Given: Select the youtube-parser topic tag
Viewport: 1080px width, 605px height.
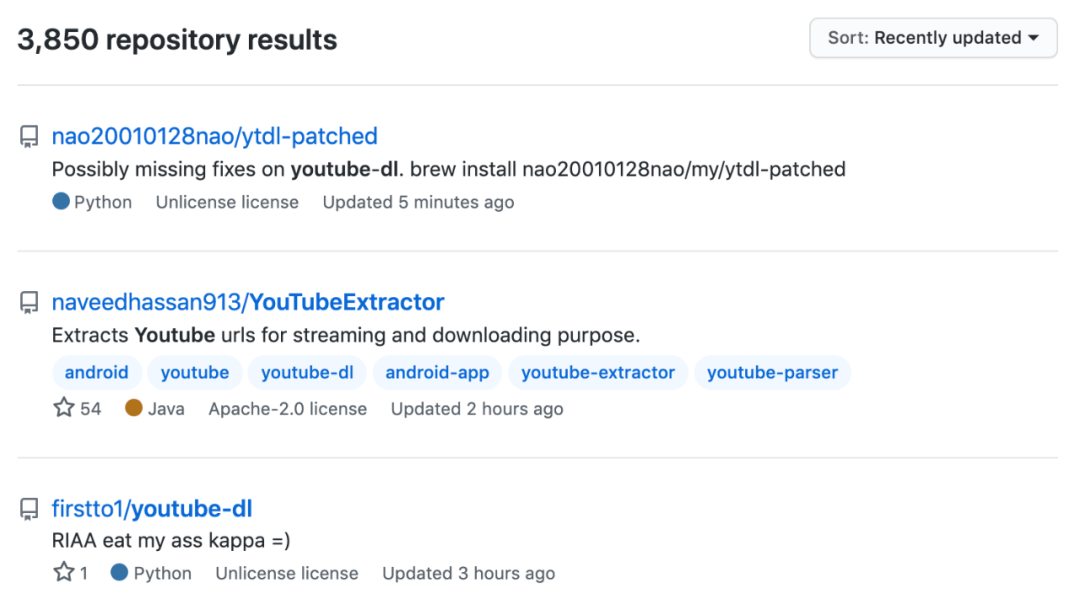Looking at the screenshot, I should [772, 373].
